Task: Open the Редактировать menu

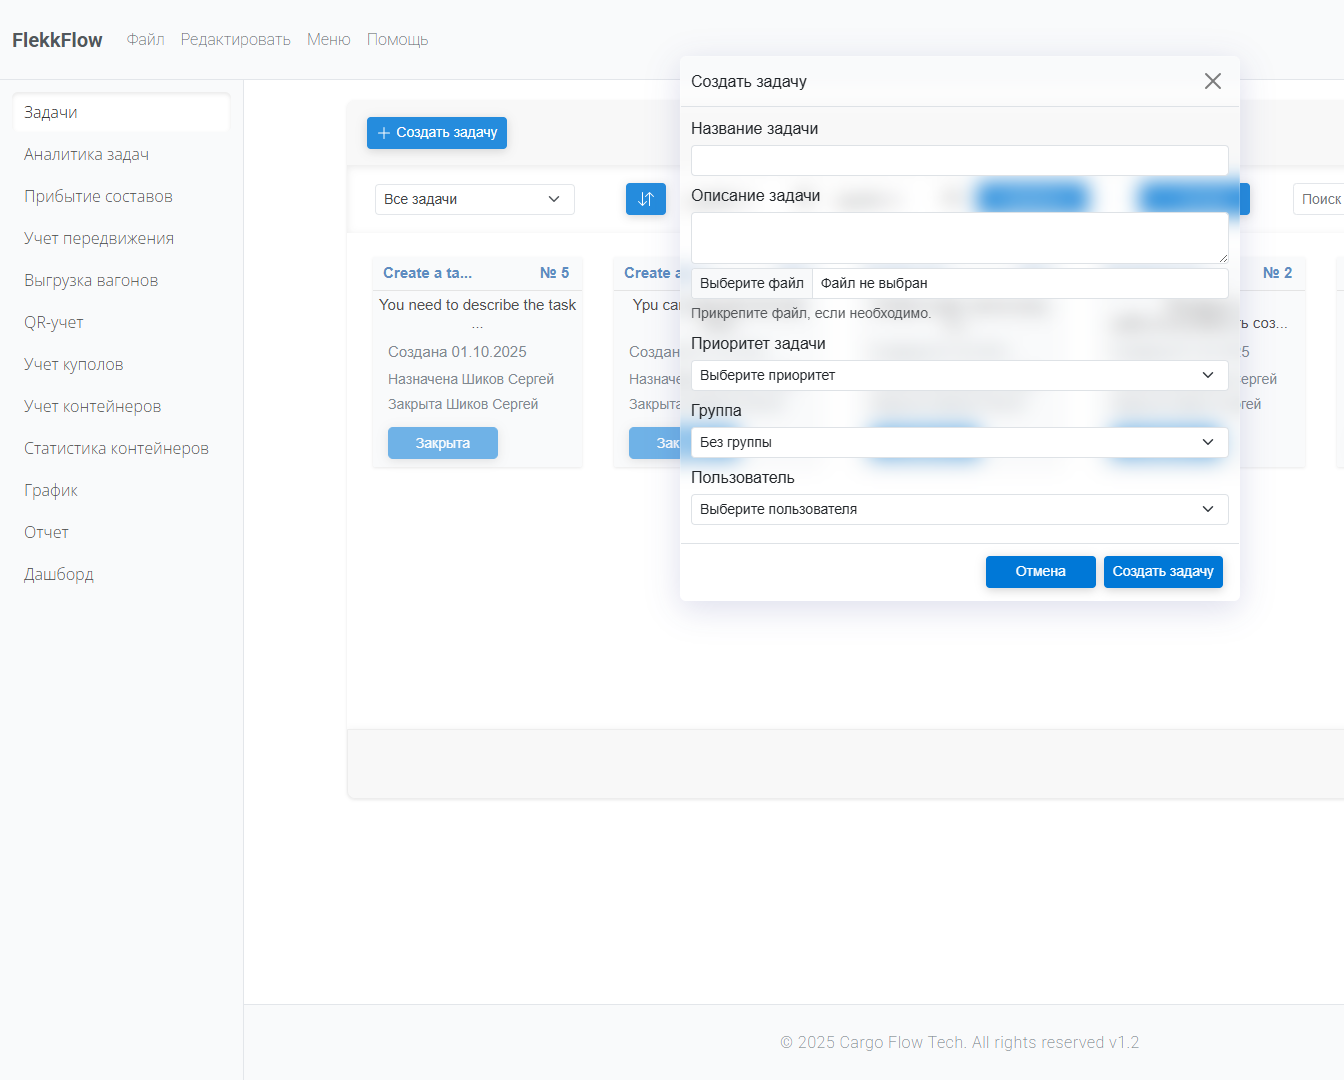Action: click(x=235, y=40)
